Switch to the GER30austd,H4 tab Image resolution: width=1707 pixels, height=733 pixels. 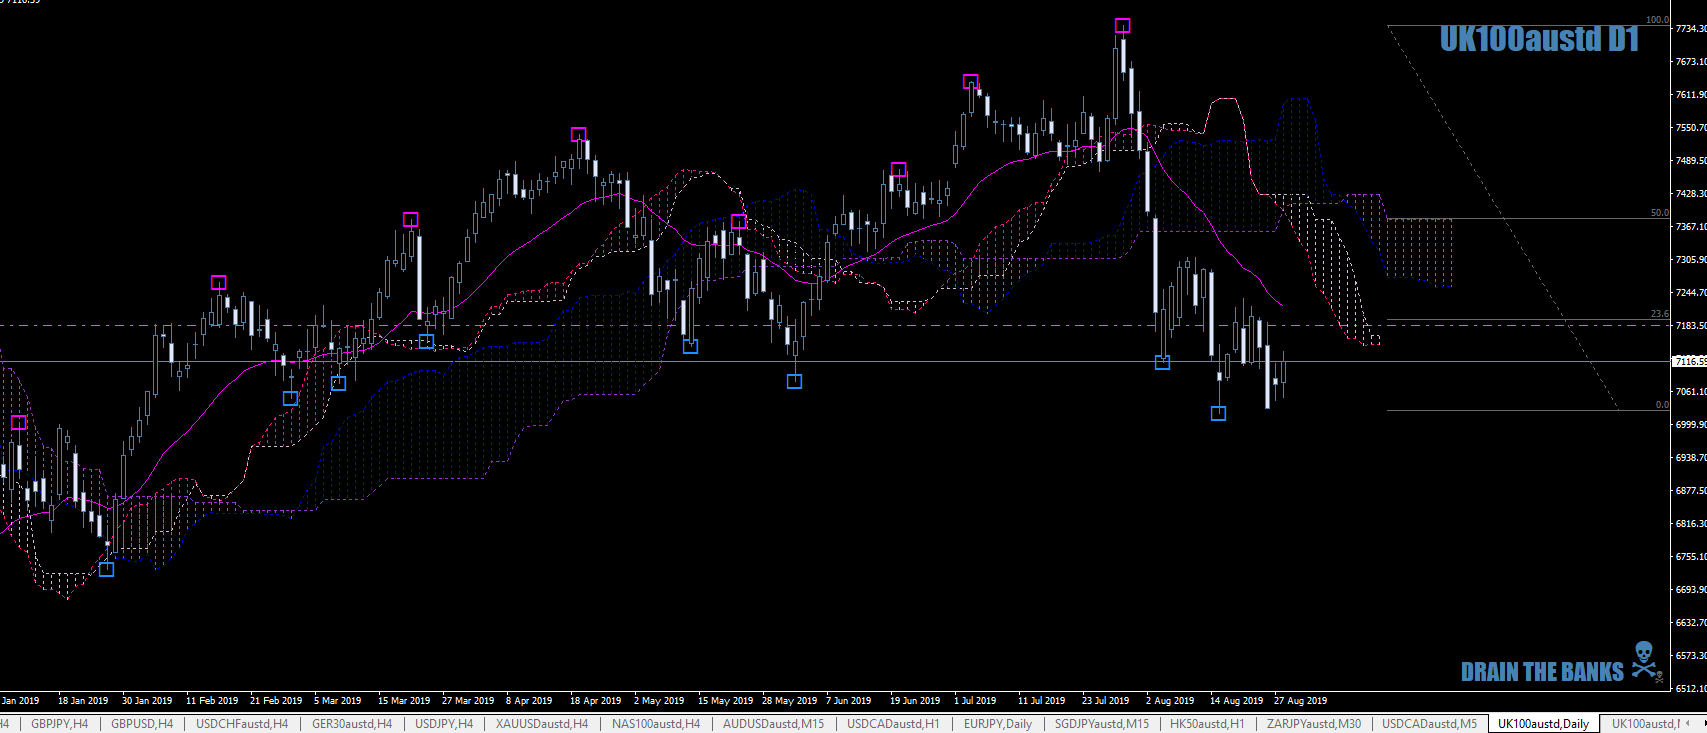coord(352,724)
